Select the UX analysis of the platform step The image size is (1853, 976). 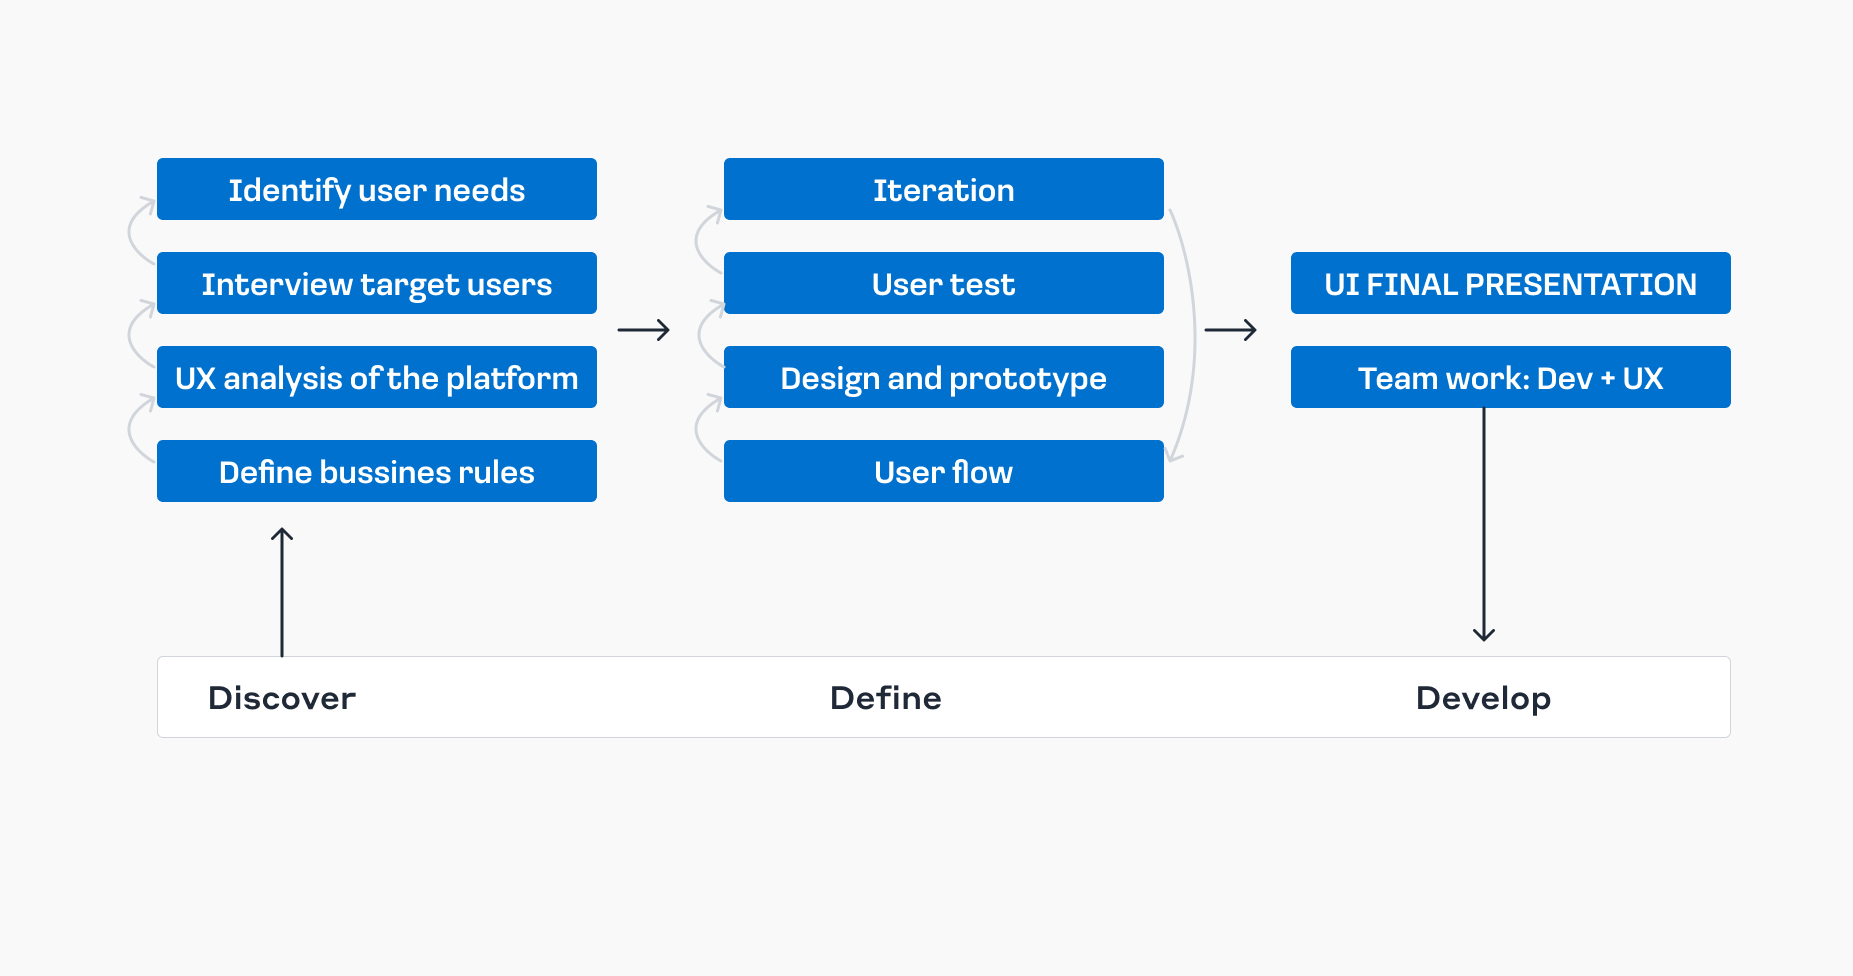click(376, 377)
